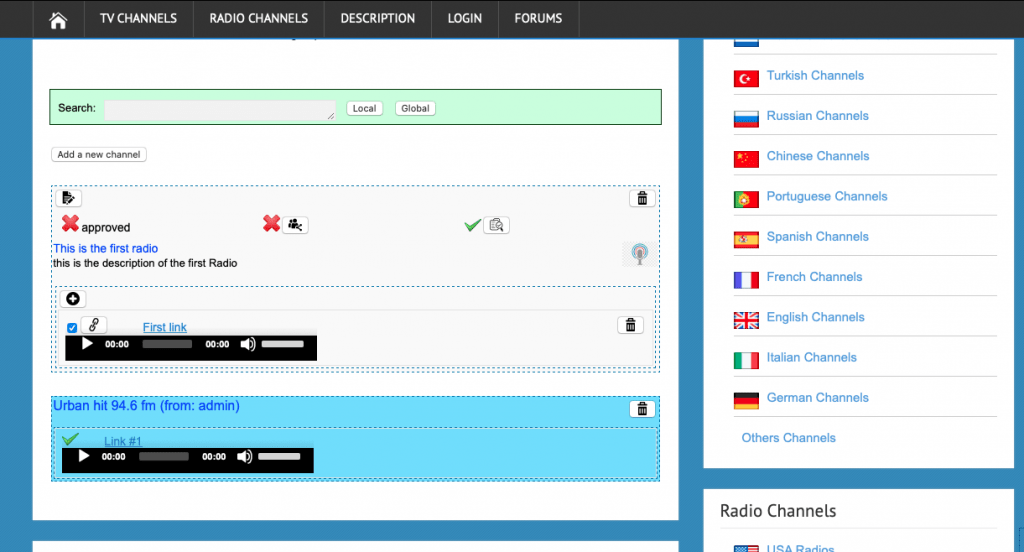1024x552 pixels.
Task: Click the French flag icon
Action: 746,280
